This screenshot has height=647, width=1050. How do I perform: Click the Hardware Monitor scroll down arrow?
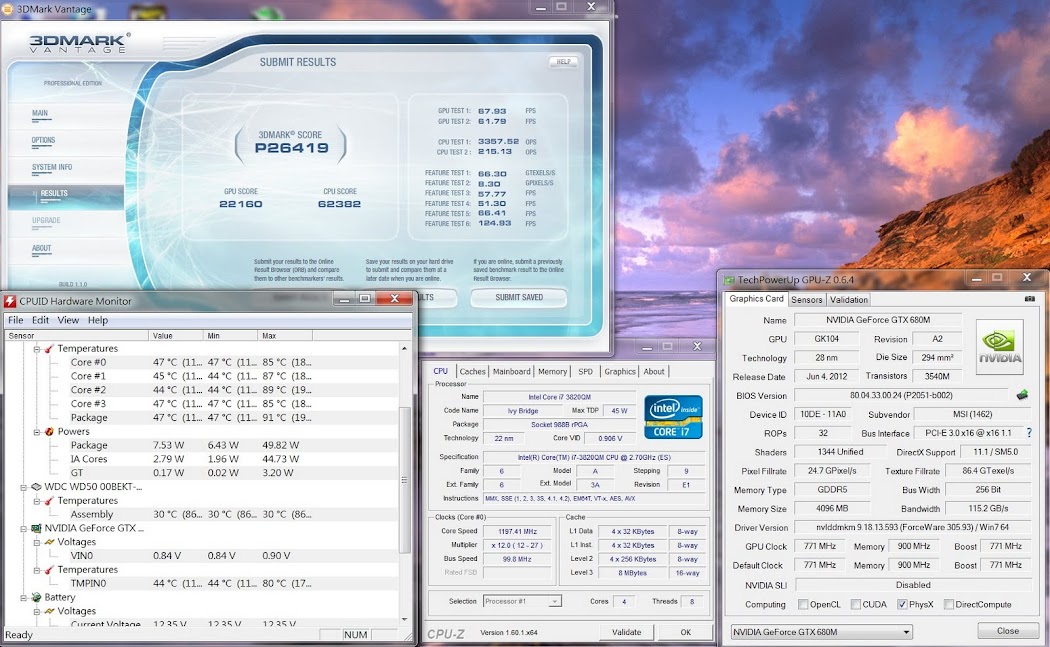(404, 620)
